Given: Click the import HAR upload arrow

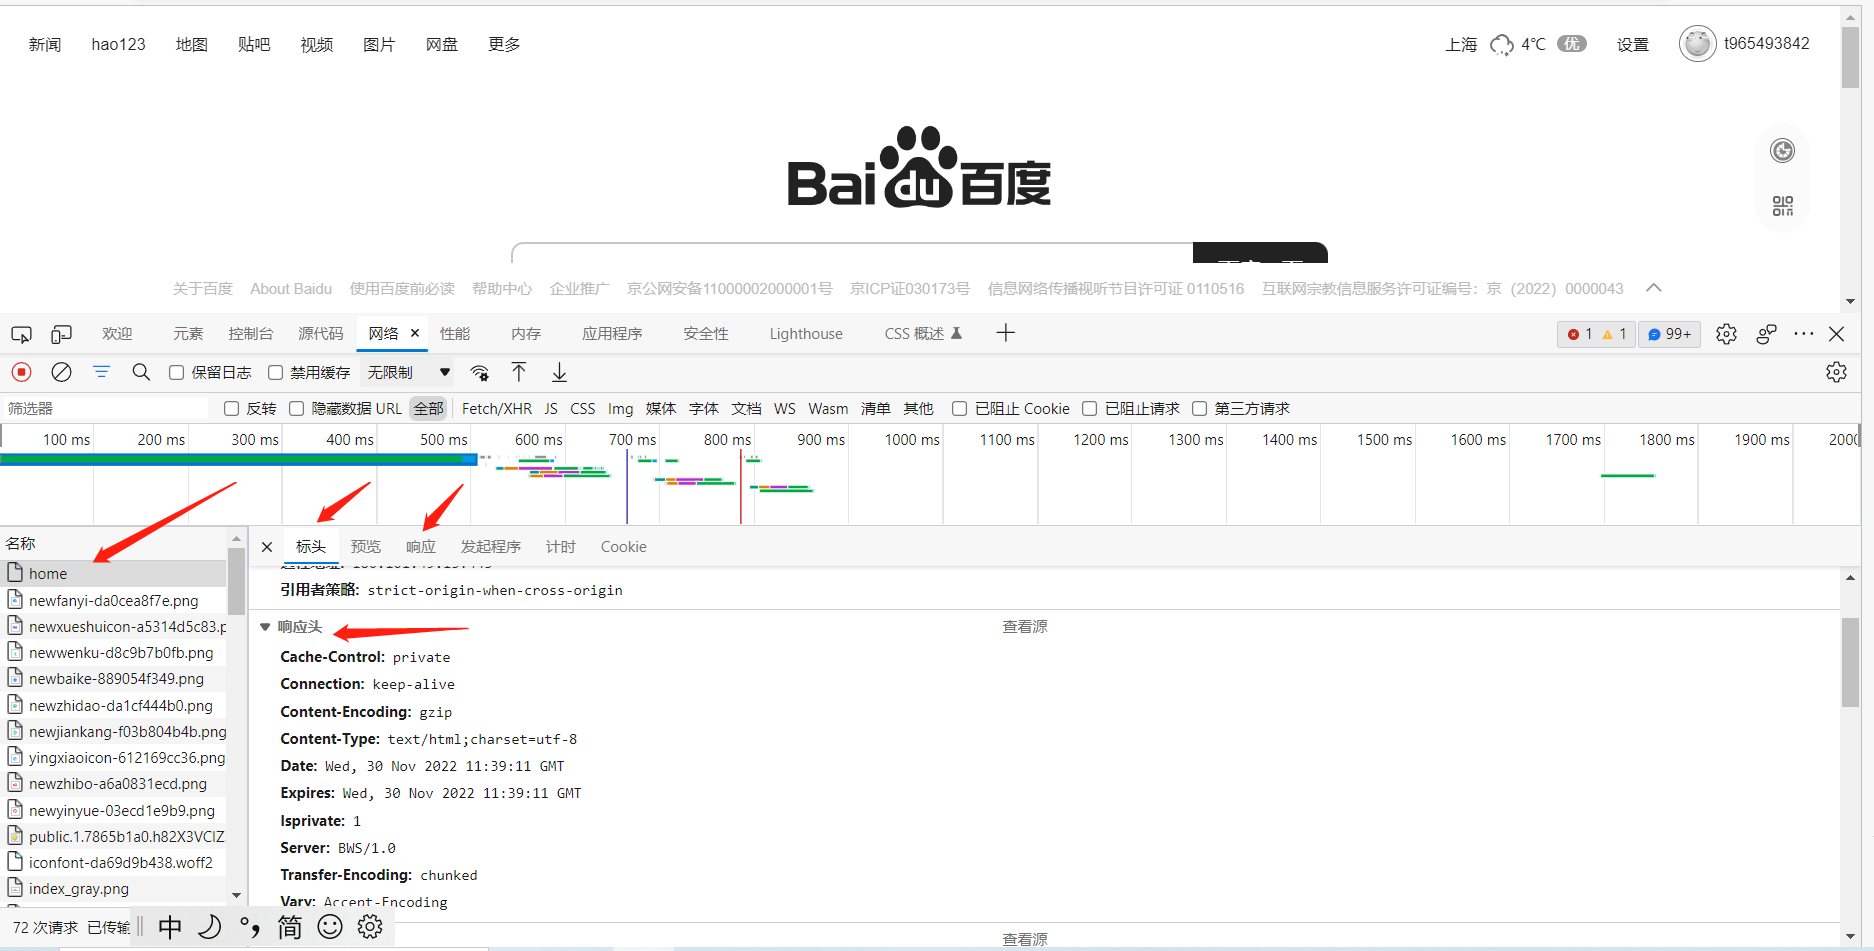Looking at the screenshot, I should (519, 372).
